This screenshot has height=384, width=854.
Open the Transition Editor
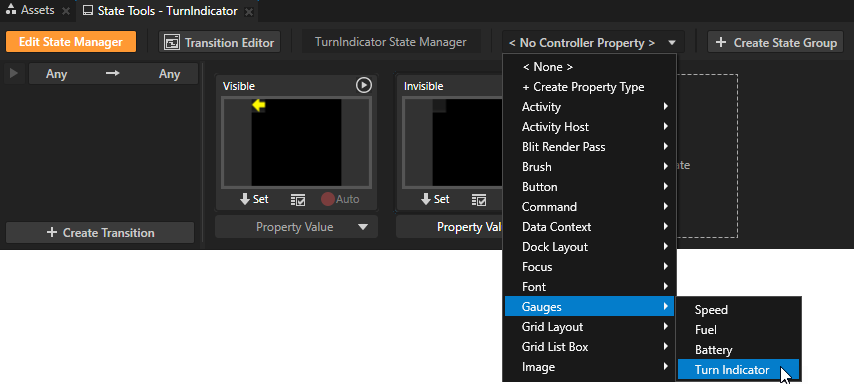(x=219, y=42)
